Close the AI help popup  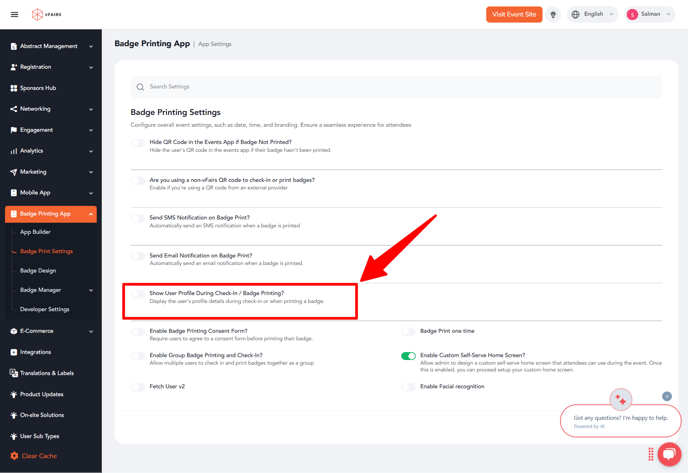click(667, 396)
